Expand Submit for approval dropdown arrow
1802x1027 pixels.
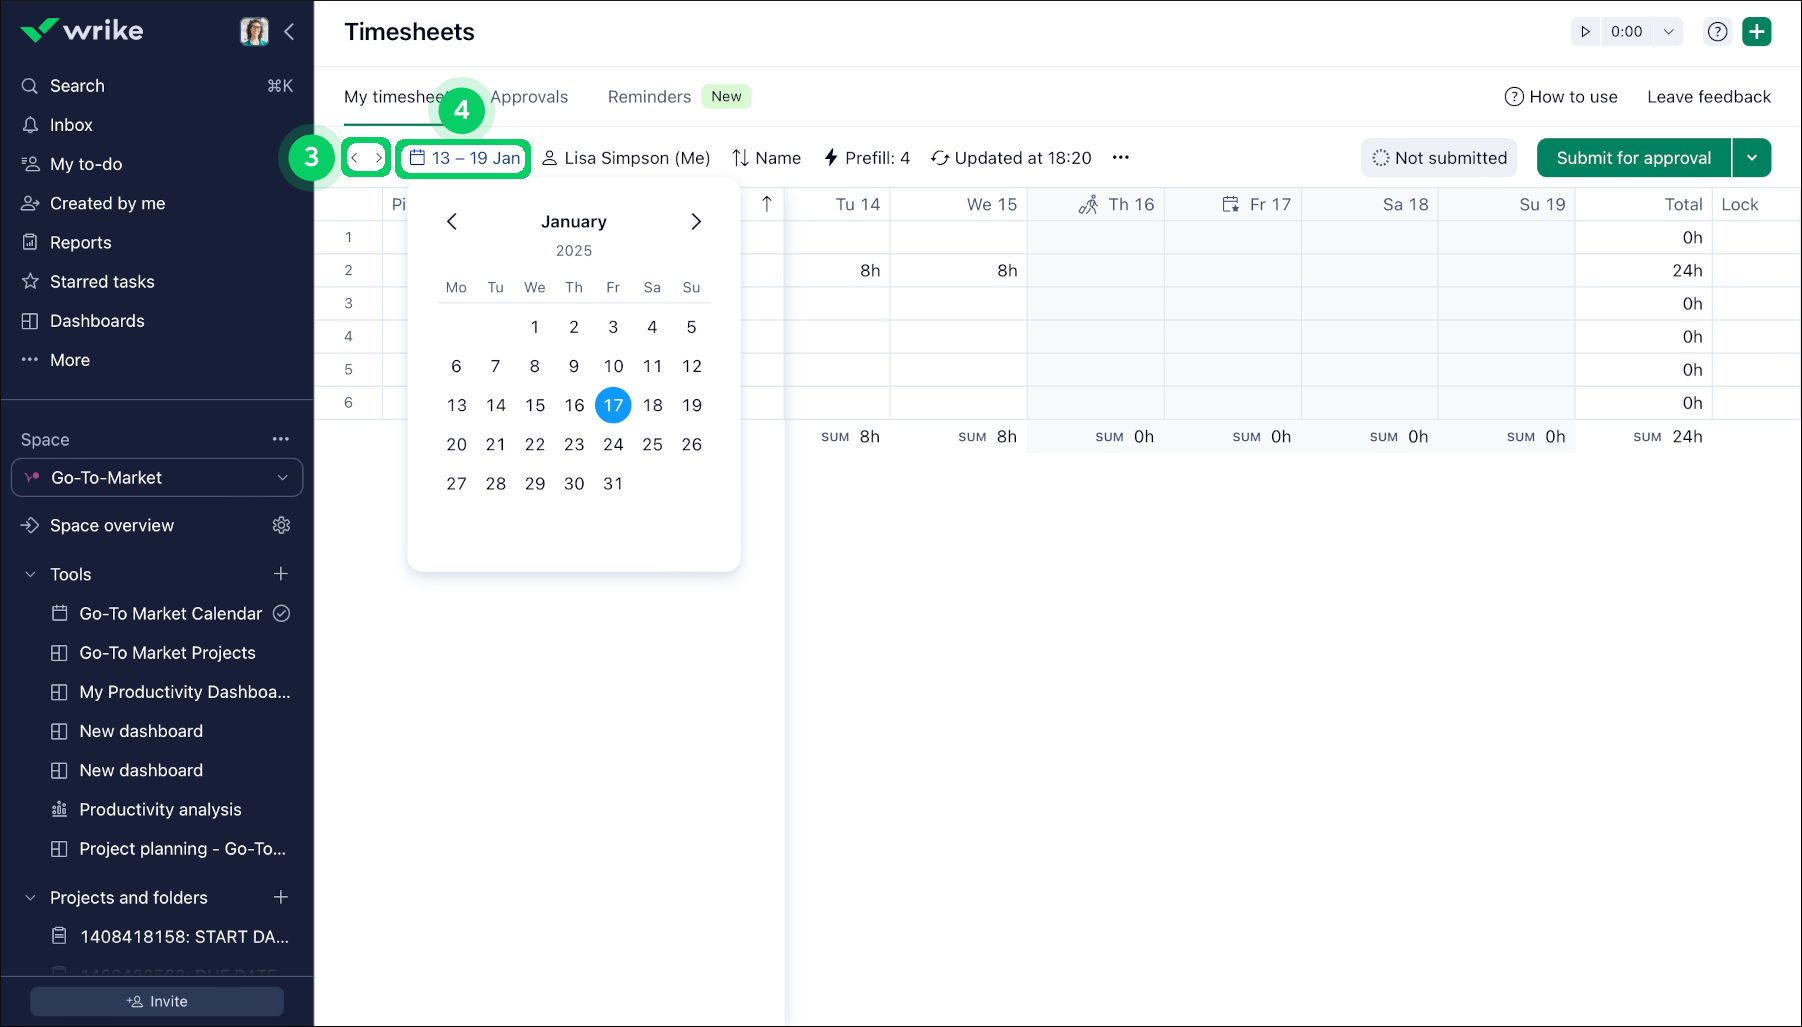1752,158
